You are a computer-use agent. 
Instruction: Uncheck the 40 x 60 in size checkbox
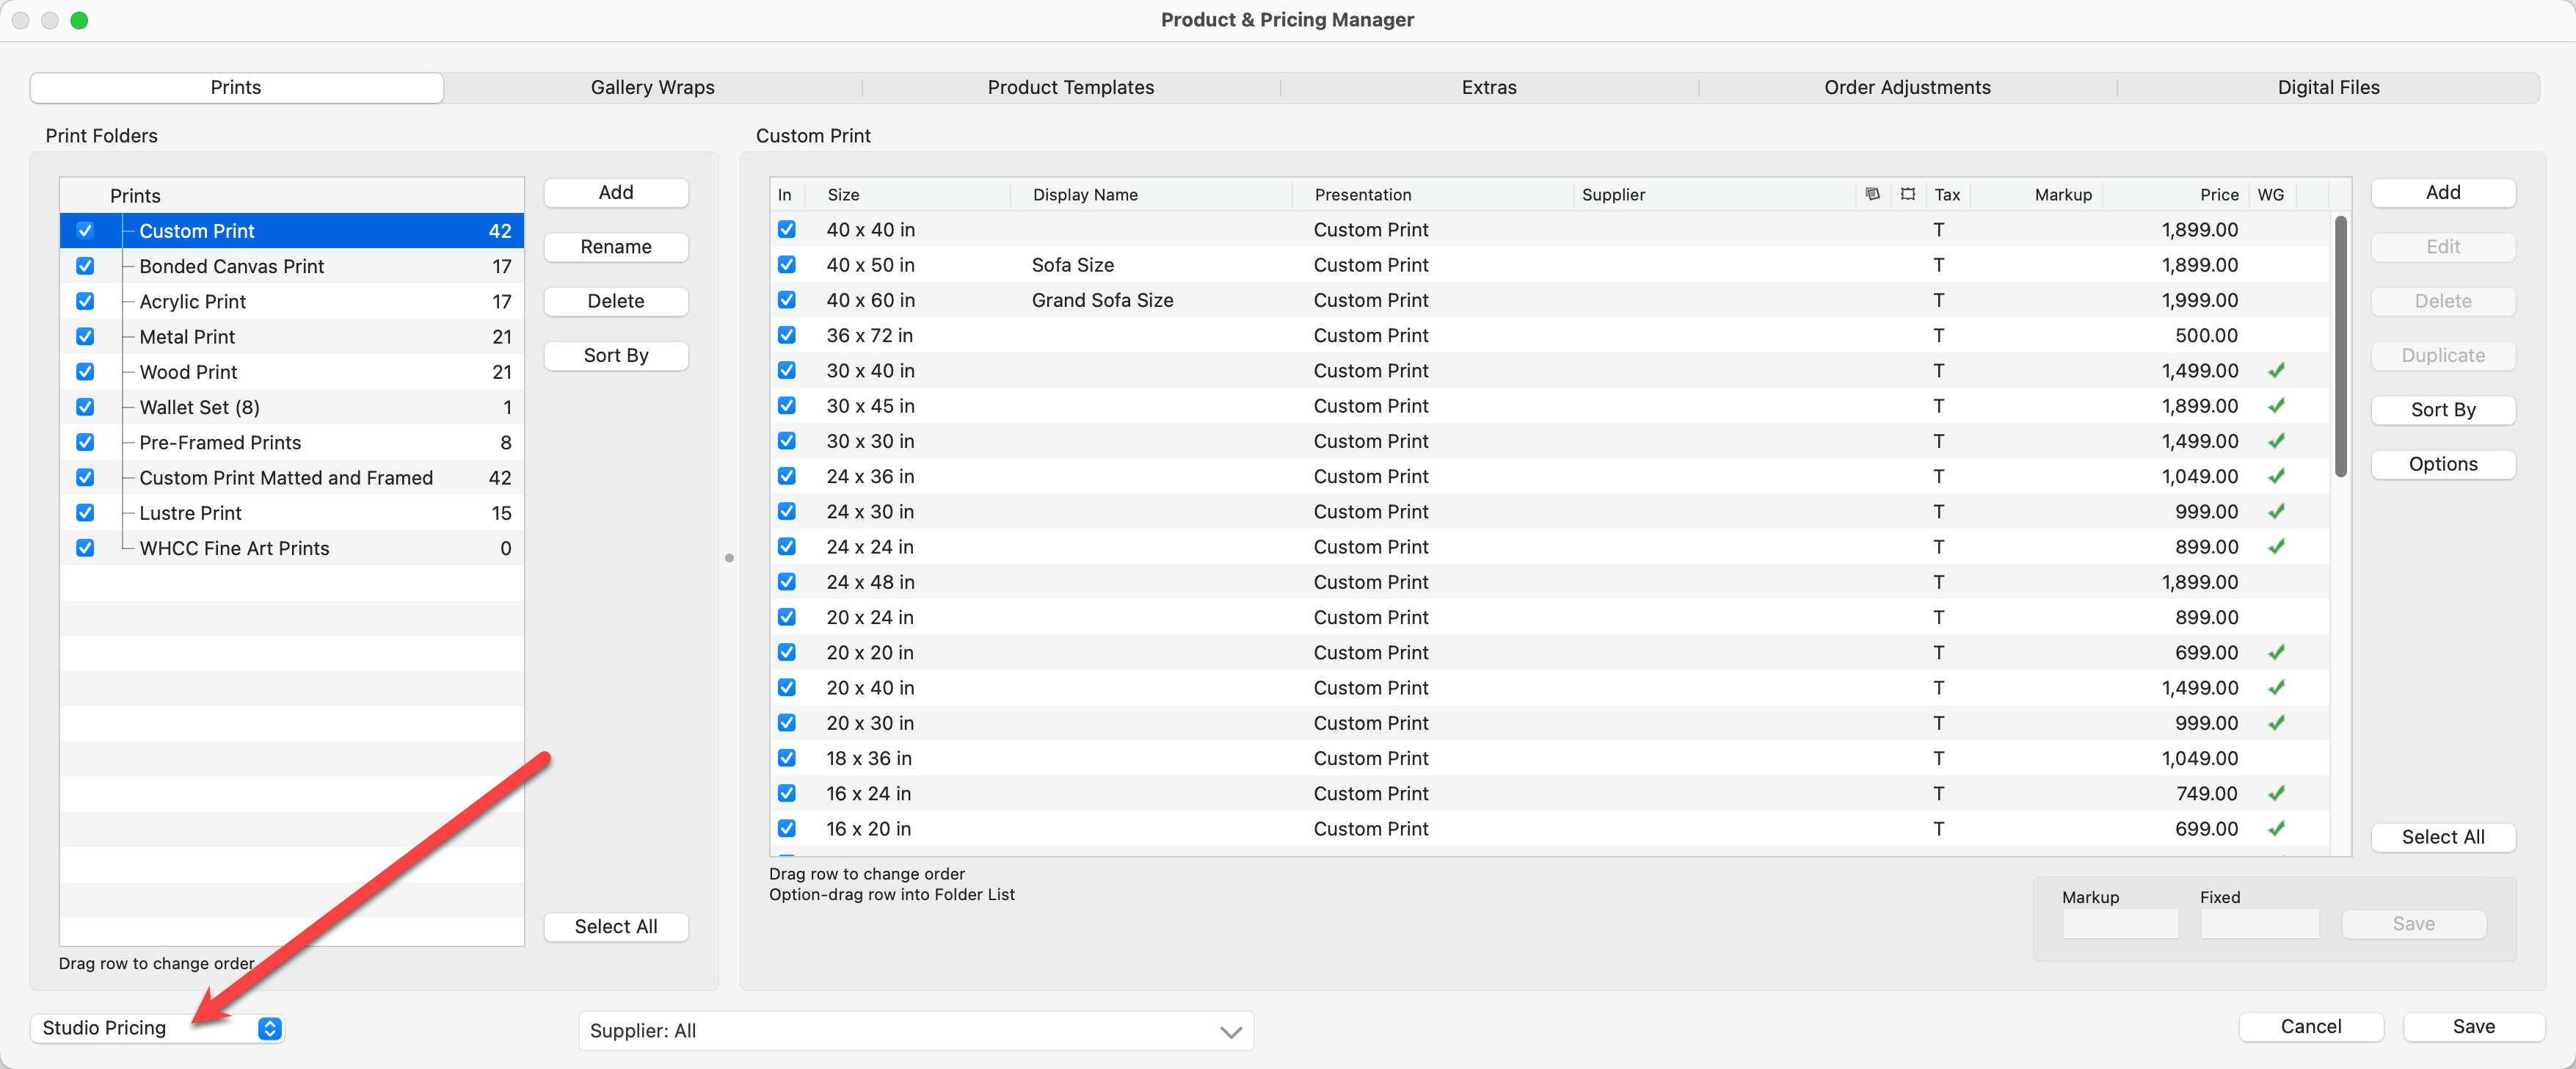[x=787, y=300]
